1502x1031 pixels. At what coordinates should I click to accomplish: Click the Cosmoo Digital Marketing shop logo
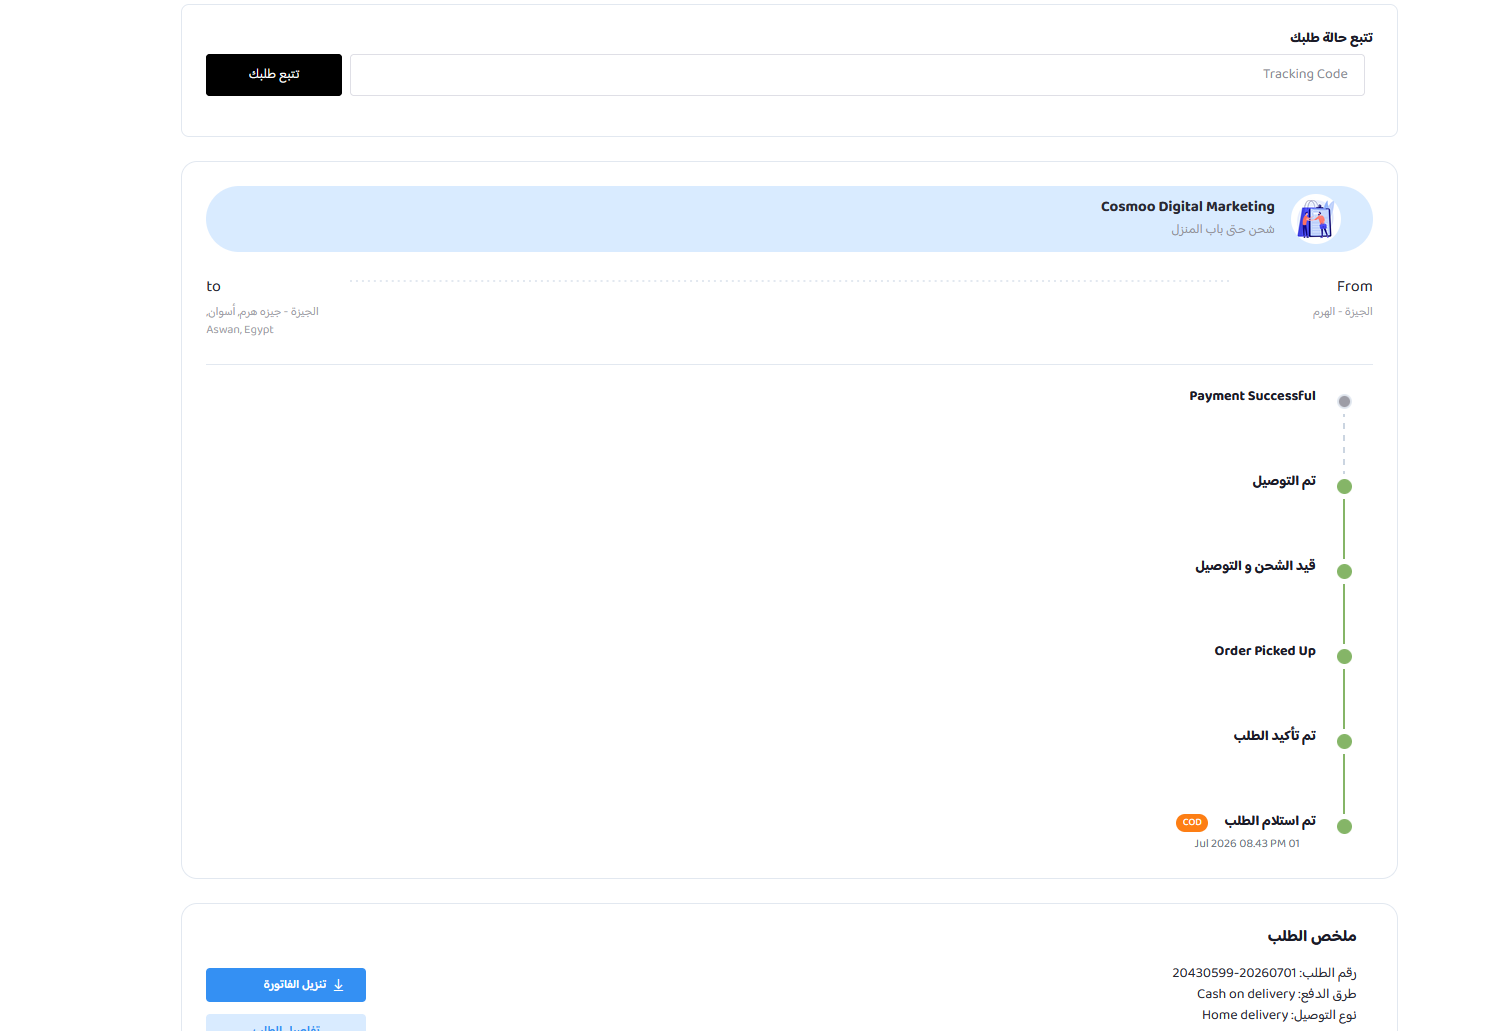click(1315, 219)
